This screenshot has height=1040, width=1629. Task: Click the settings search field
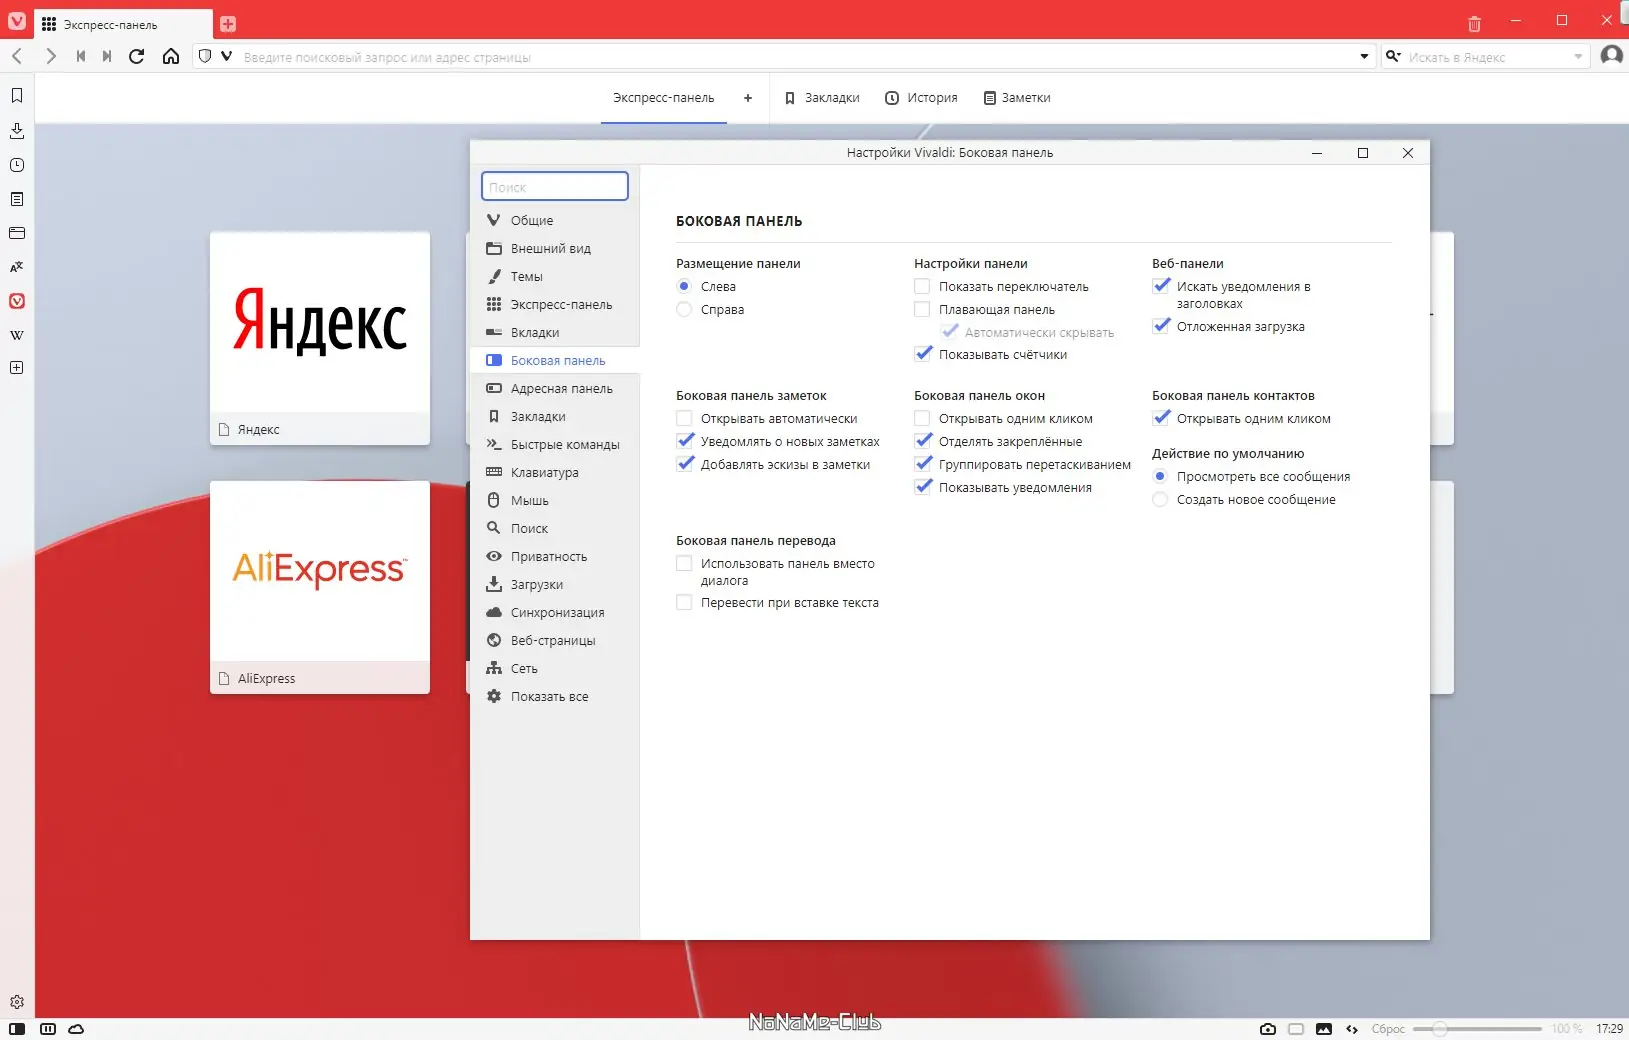pos(555,187)
